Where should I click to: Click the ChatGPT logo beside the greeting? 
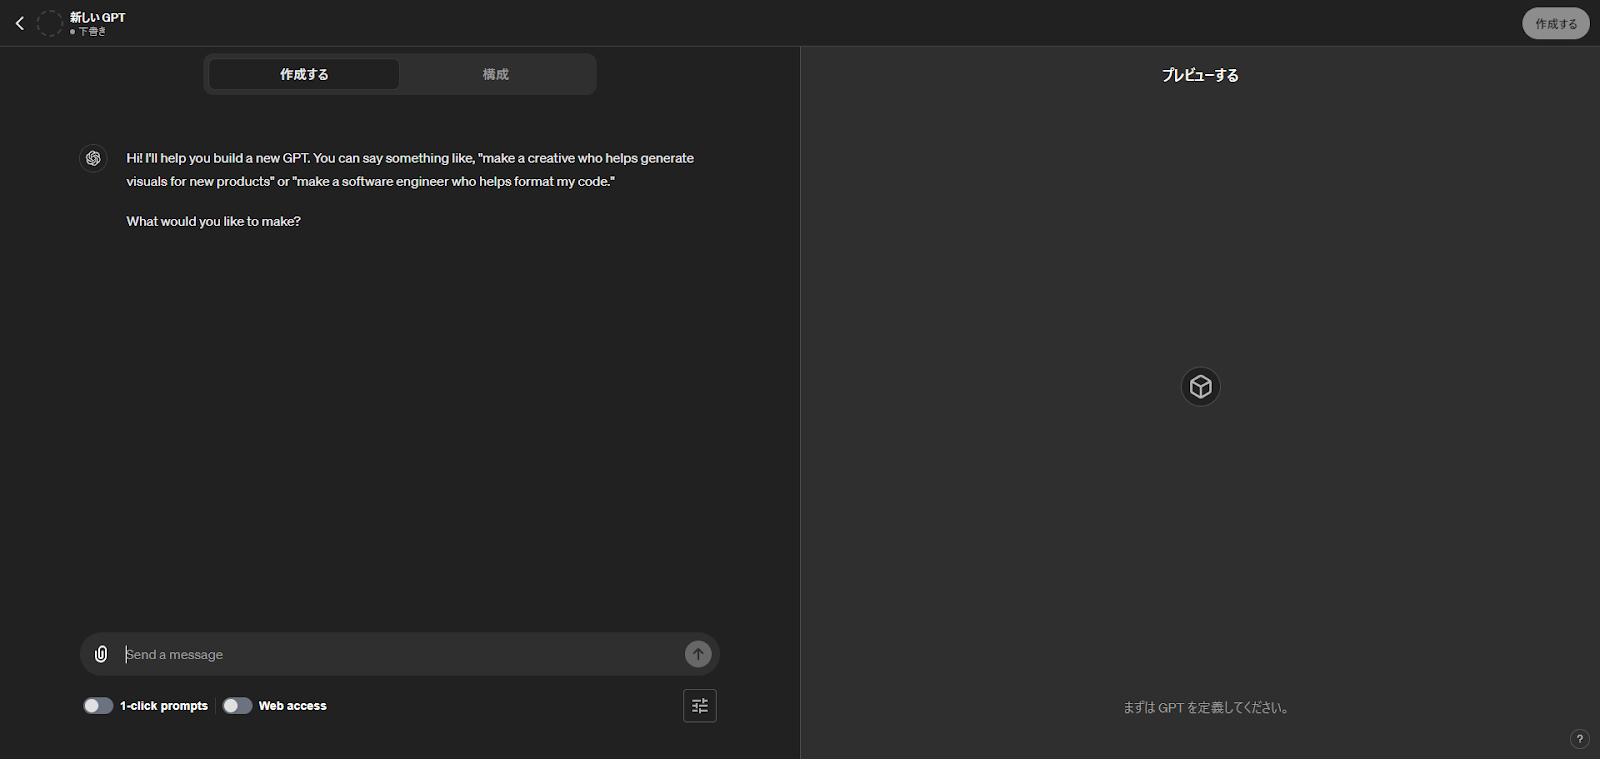pyautogui.click(x=93, y=158)
